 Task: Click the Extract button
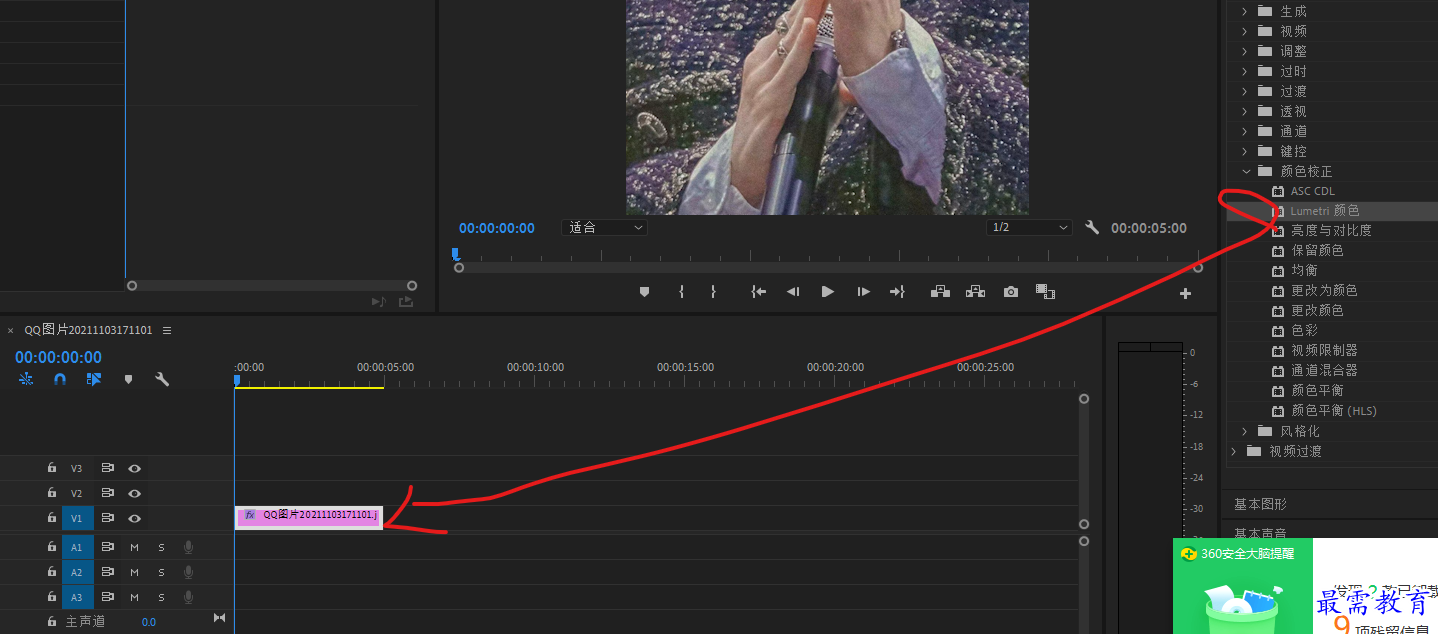coord(975,292)
